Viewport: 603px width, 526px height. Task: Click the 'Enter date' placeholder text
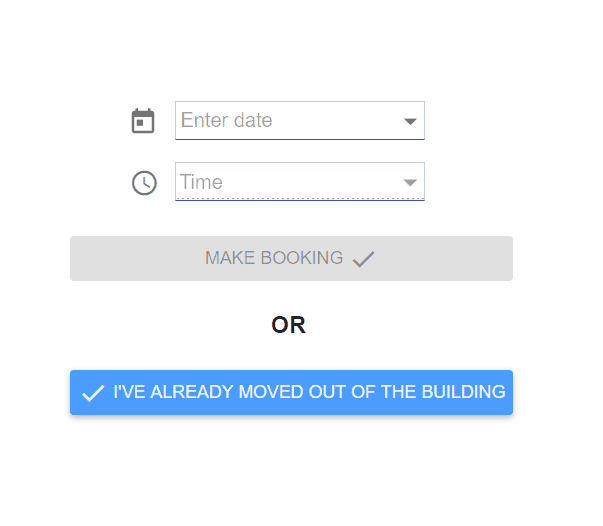pos(227,120)
